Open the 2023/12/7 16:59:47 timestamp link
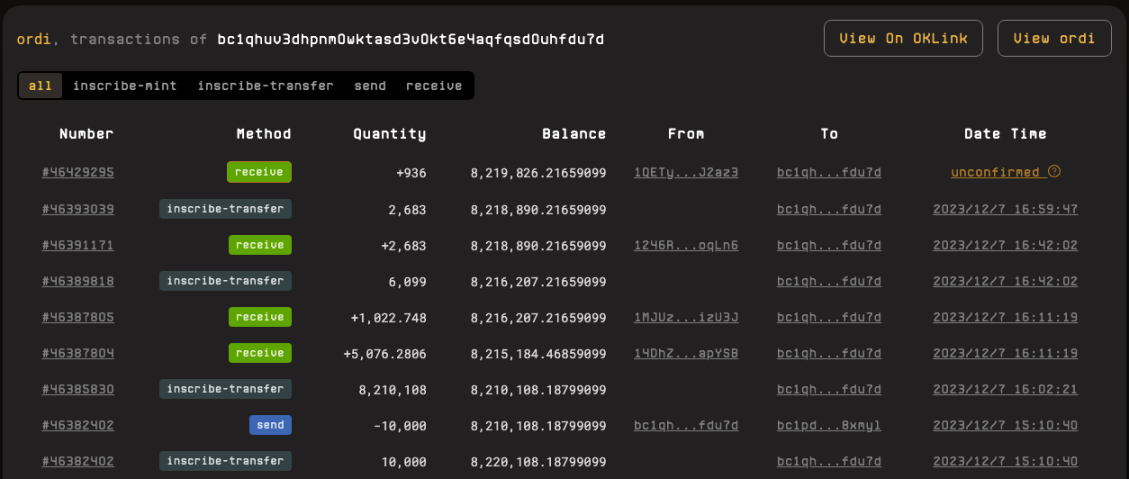 pos(1005,209)
